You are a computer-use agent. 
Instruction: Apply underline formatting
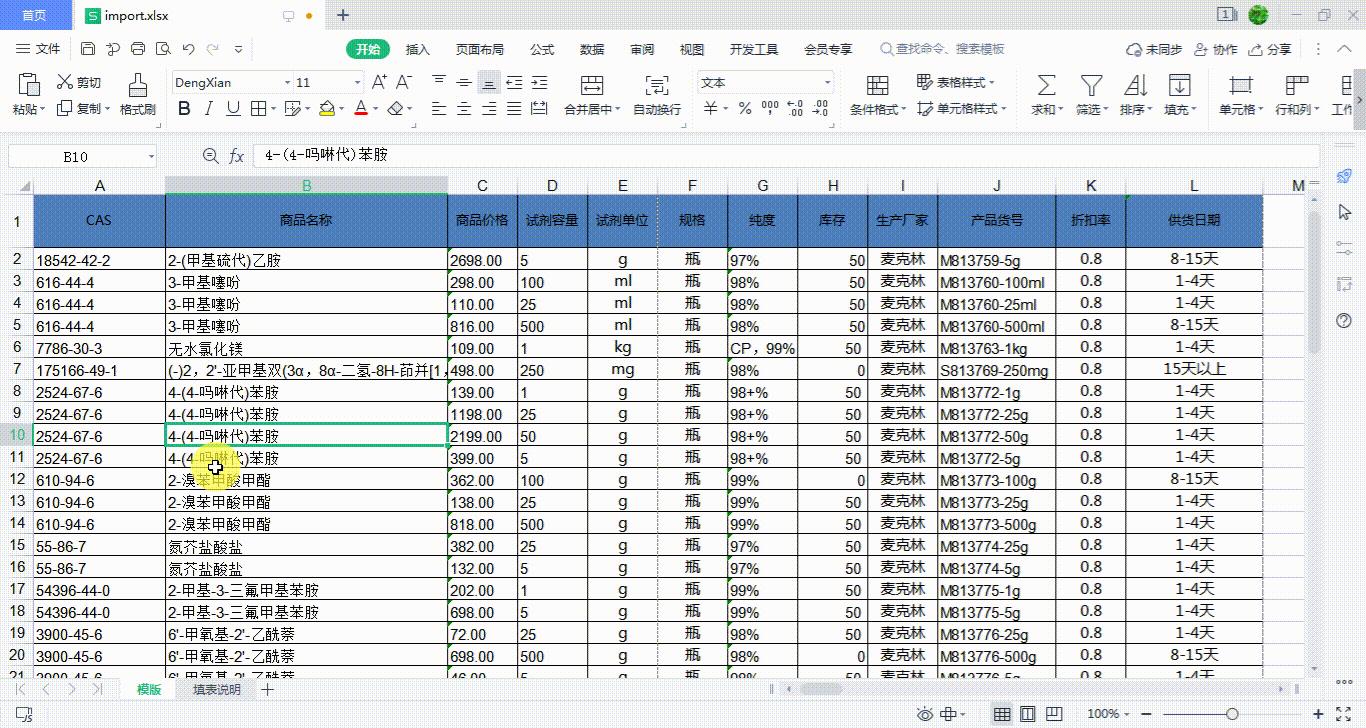coord(232,108)
